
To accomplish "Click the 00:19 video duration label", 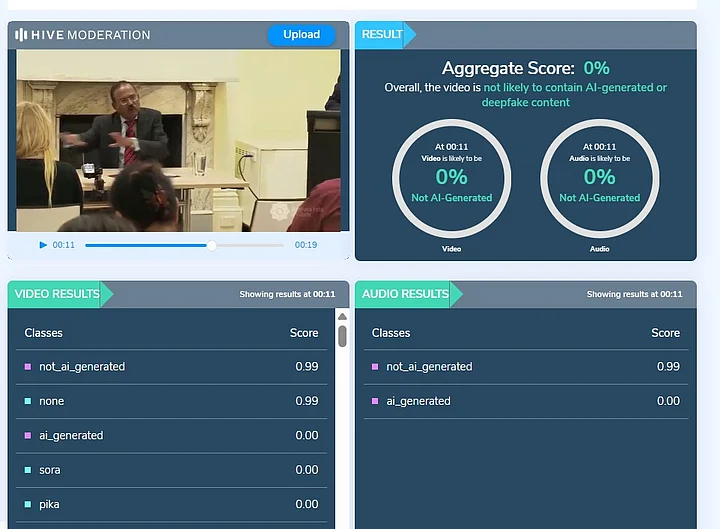I will pyautogui.click(x=305, y=245).
